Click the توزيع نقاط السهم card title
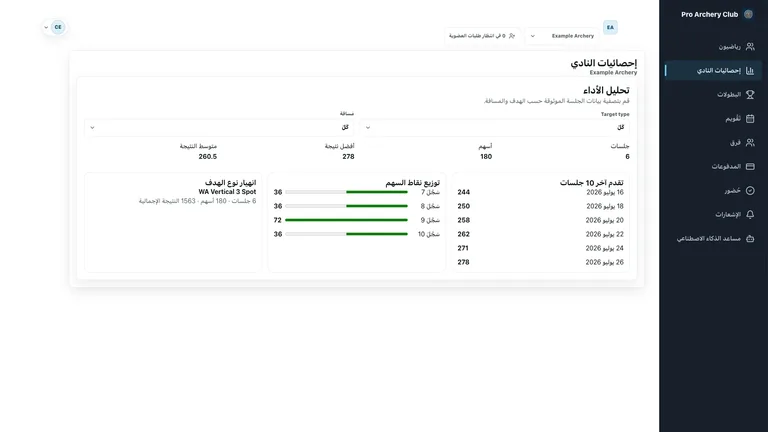This screenshot has height=432, width=768. (412, 183)
